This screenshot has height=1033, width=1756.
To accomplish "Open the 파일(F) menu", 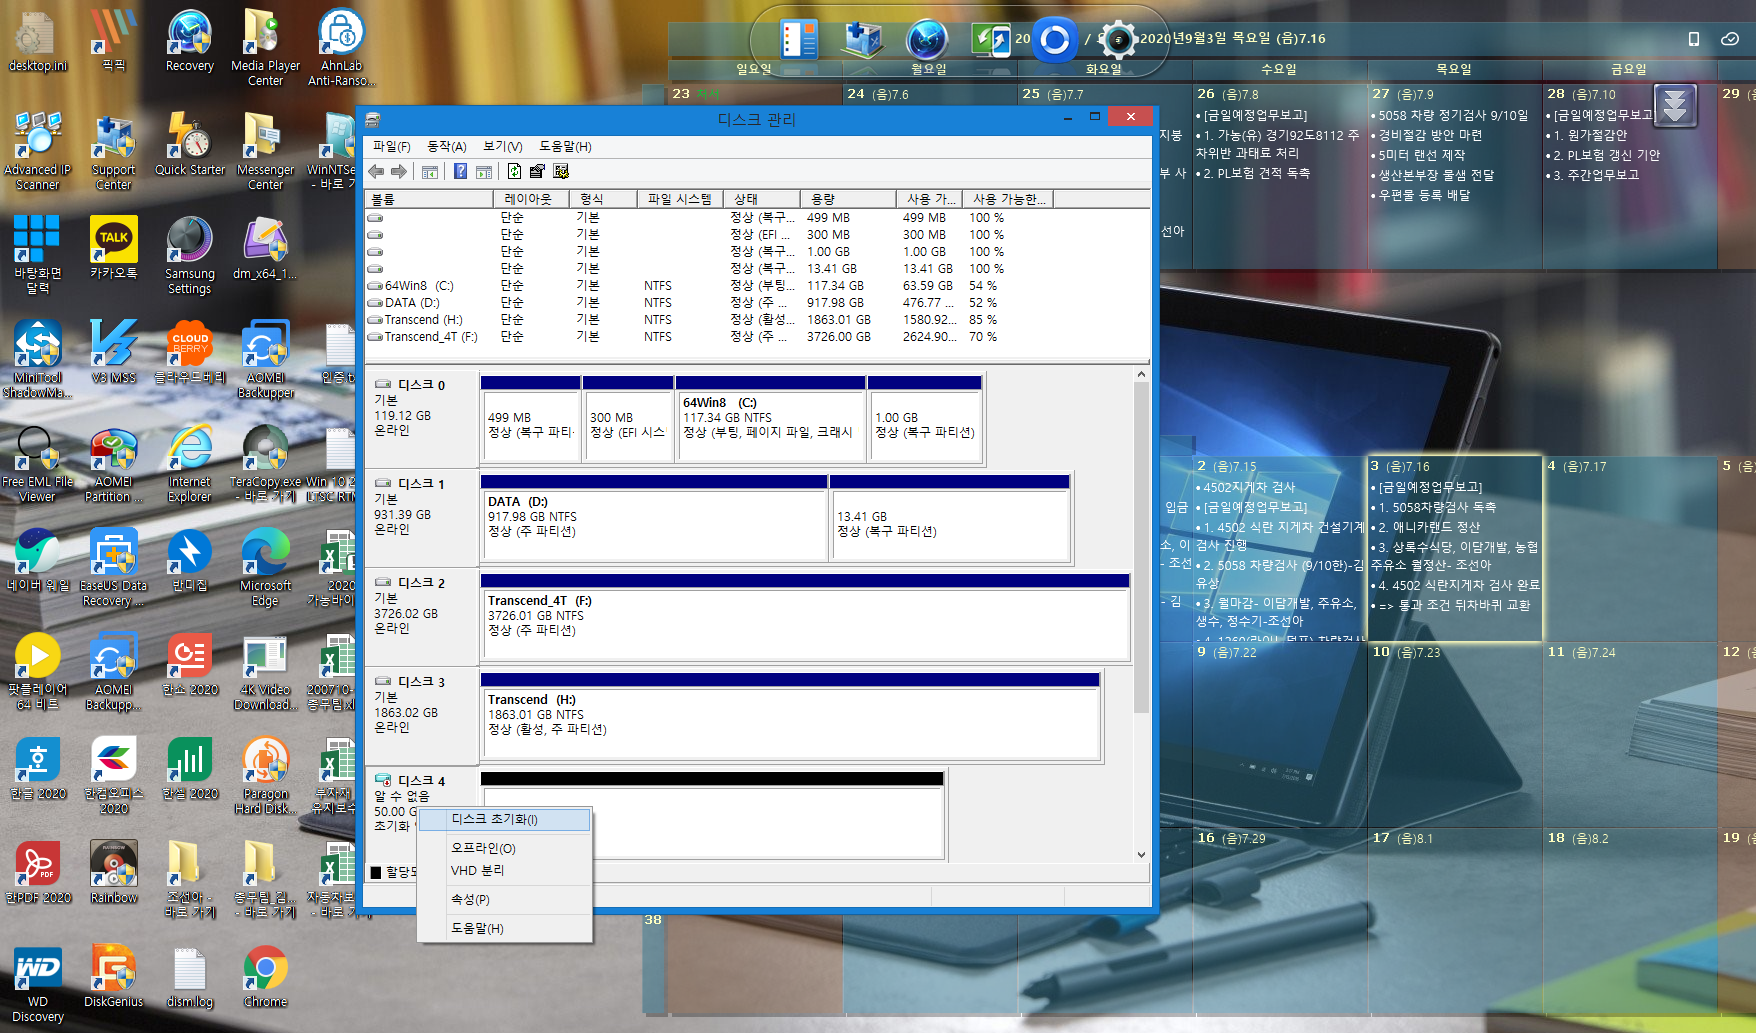I will pyautogui.click(x=392, y=146).
